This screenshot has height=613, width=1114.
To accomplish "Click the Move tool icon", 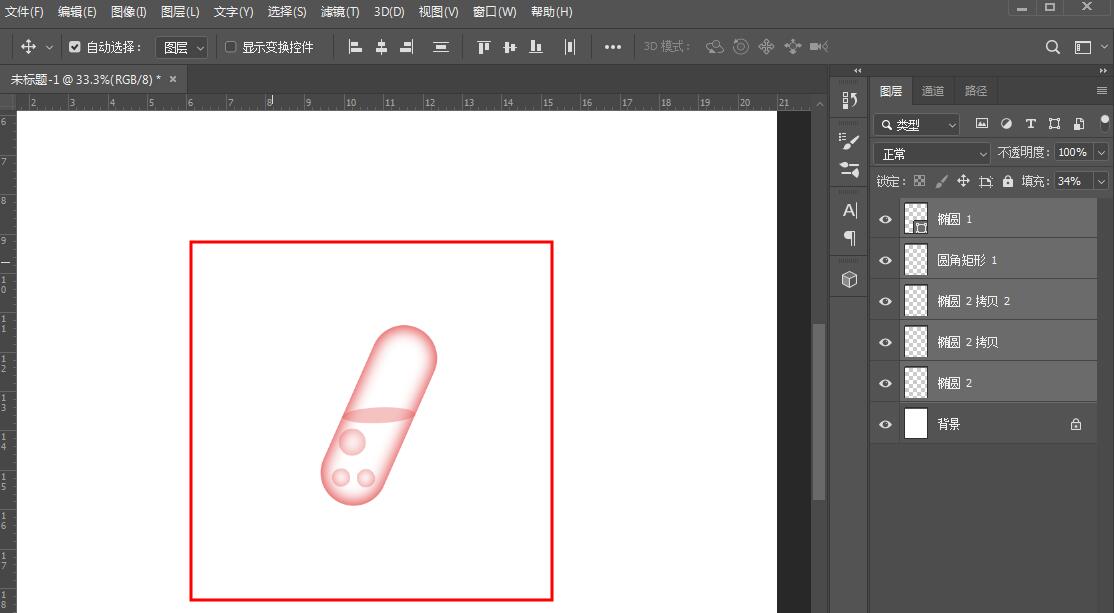I will [30, 46].
